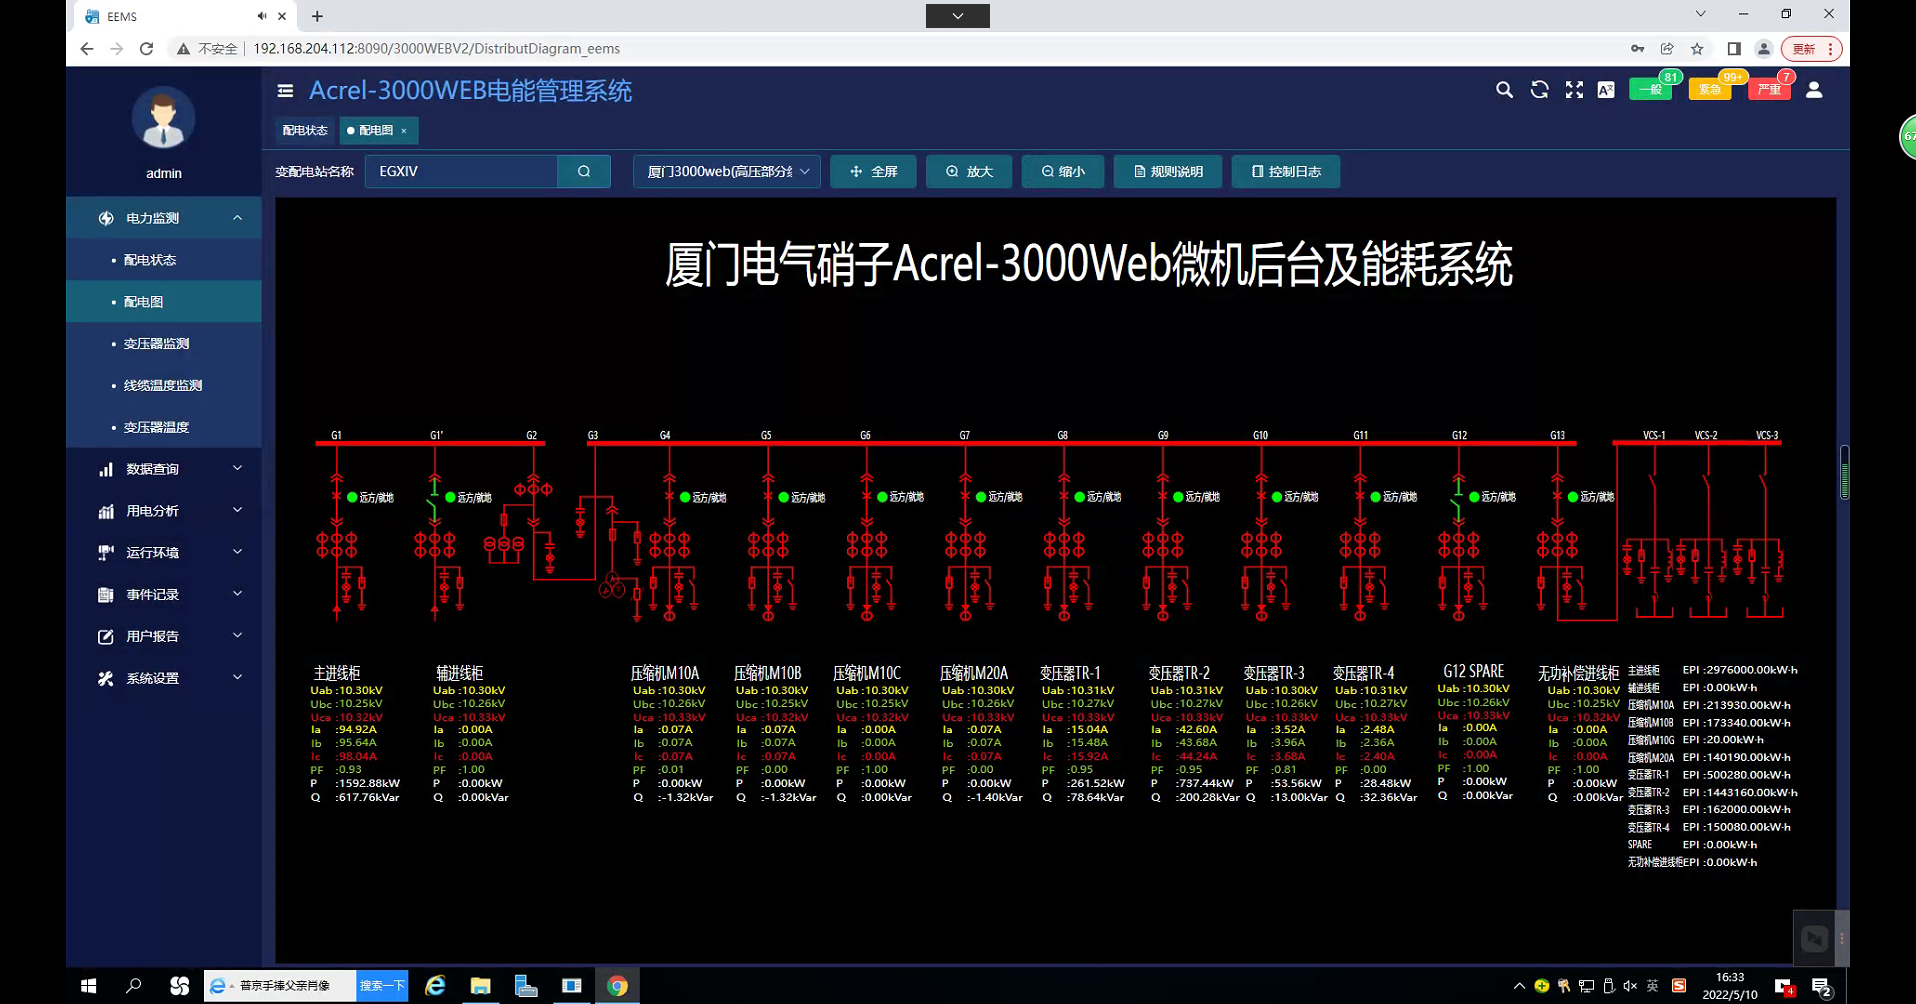Click the search button beside EGXIV field
The height and width of the screenshot is (1004, 1916).
[x=584, y=172]
